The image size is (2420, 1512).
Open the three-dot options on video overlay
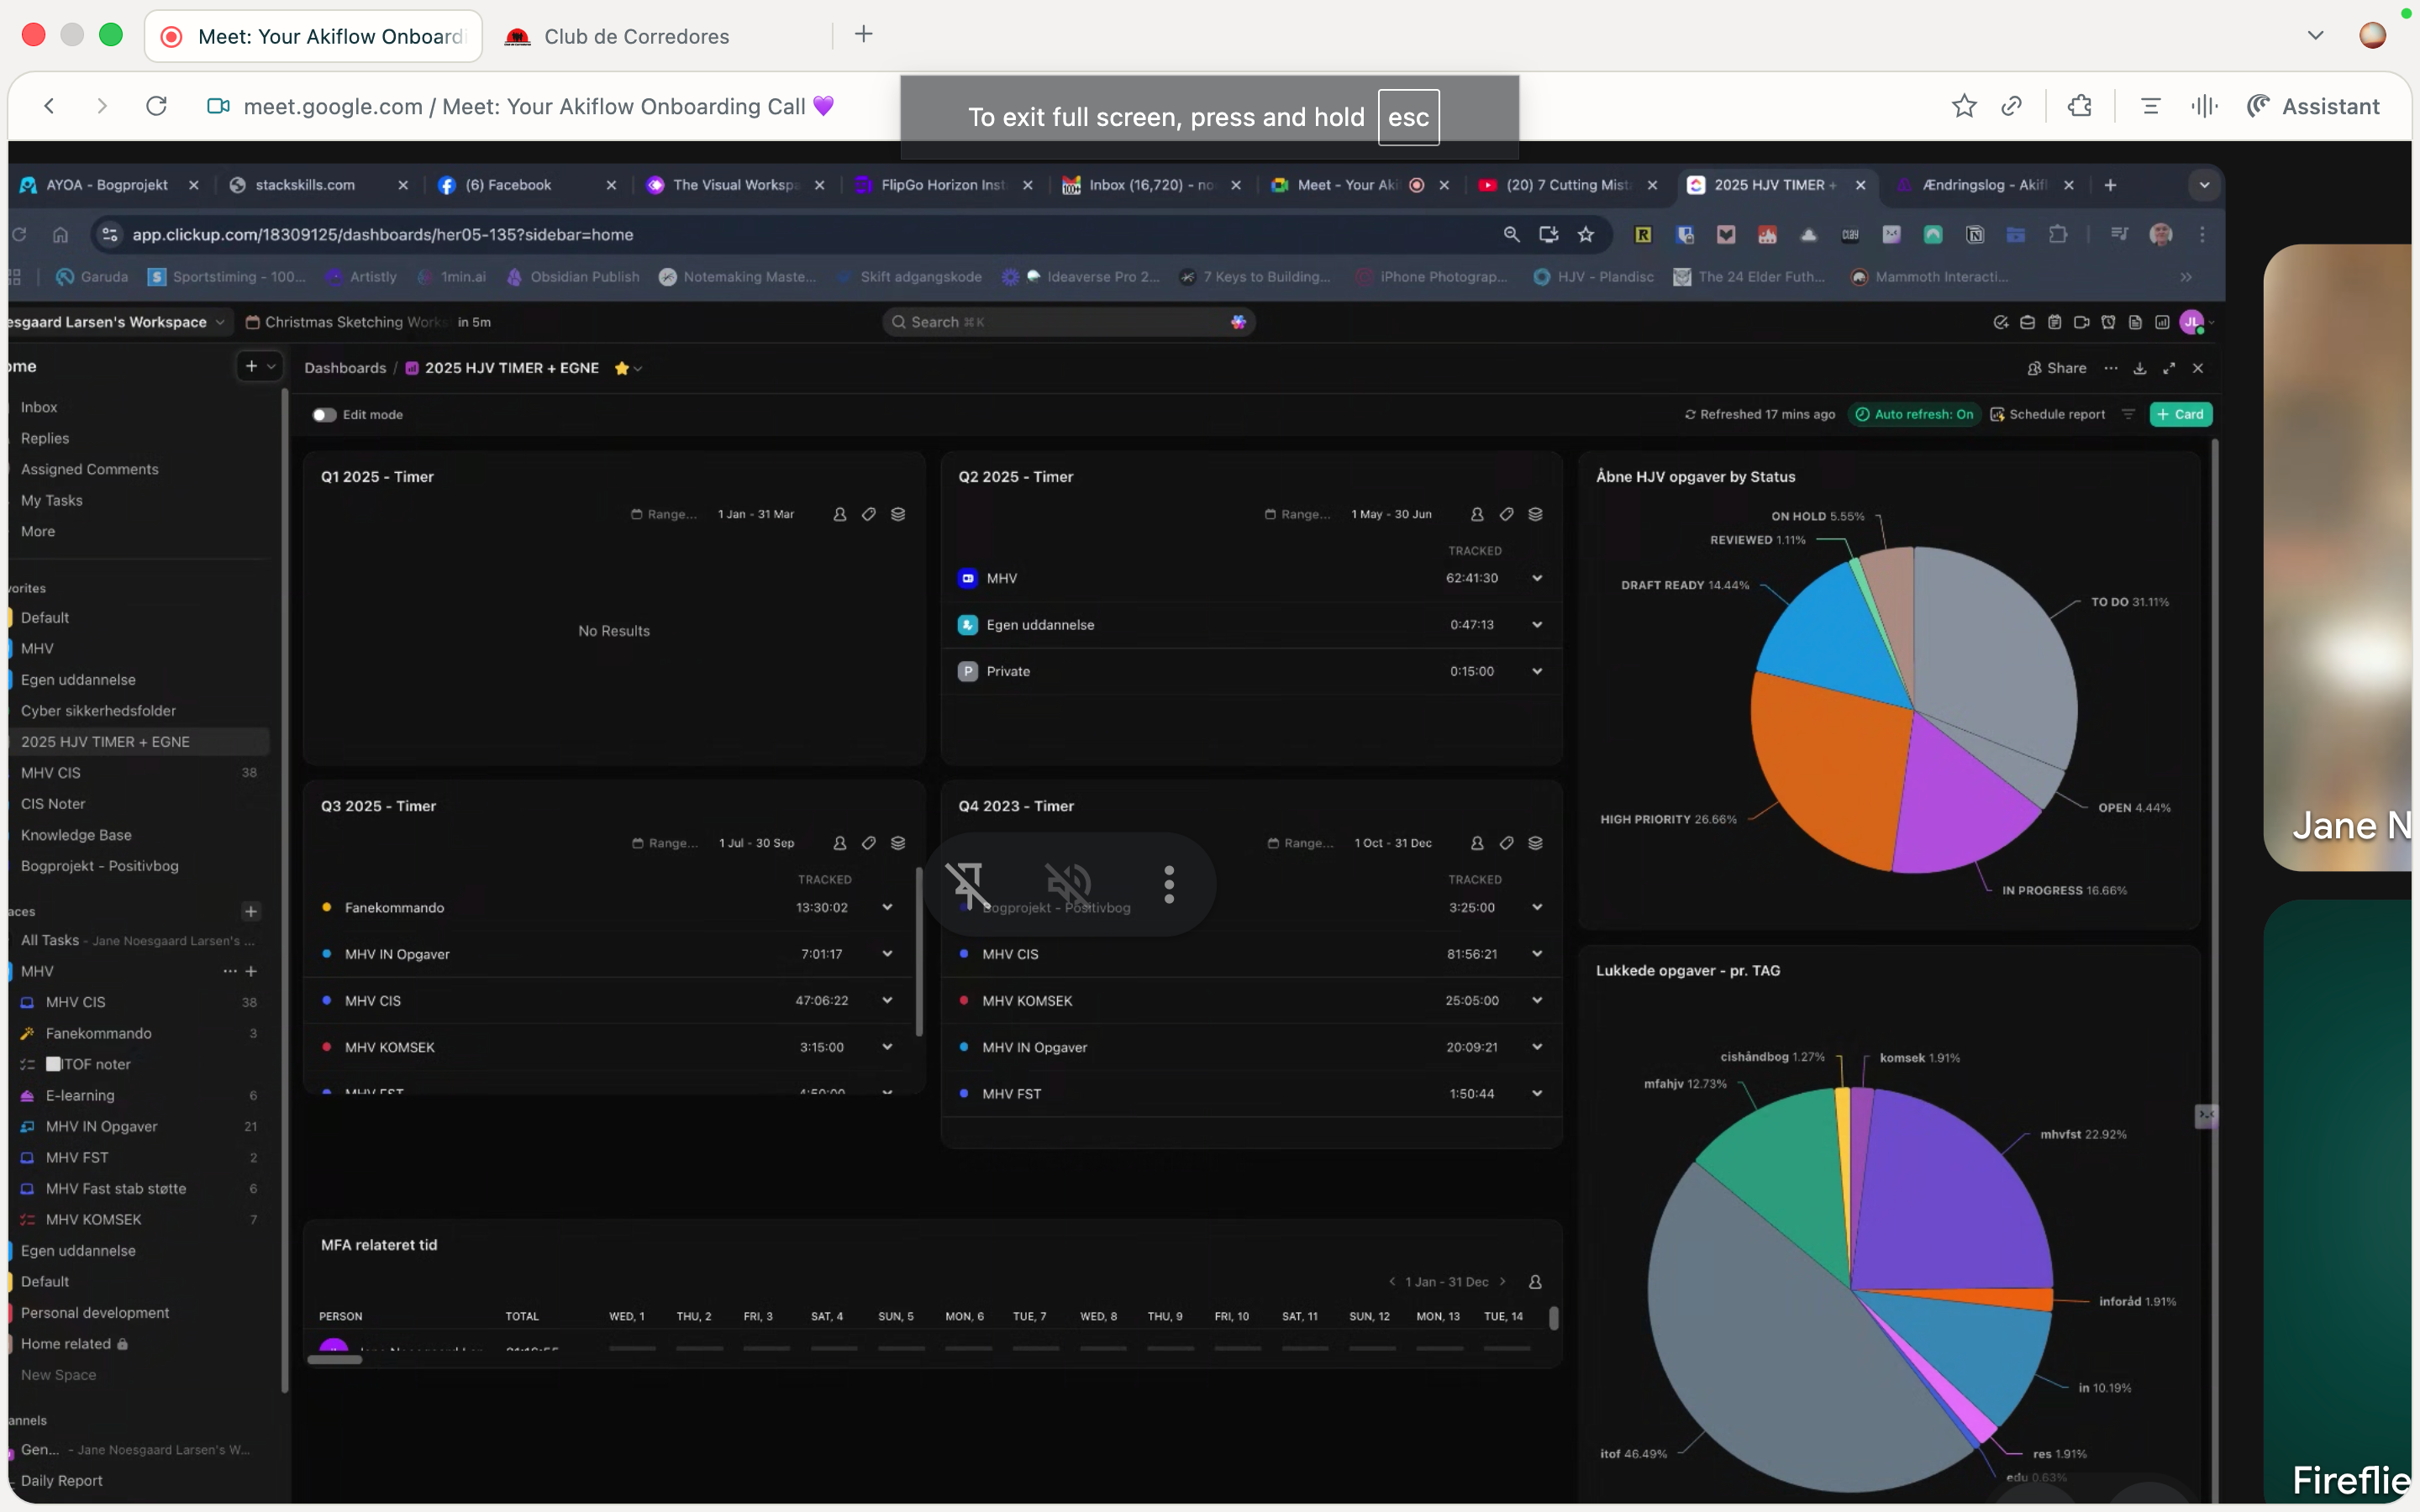1169,884
